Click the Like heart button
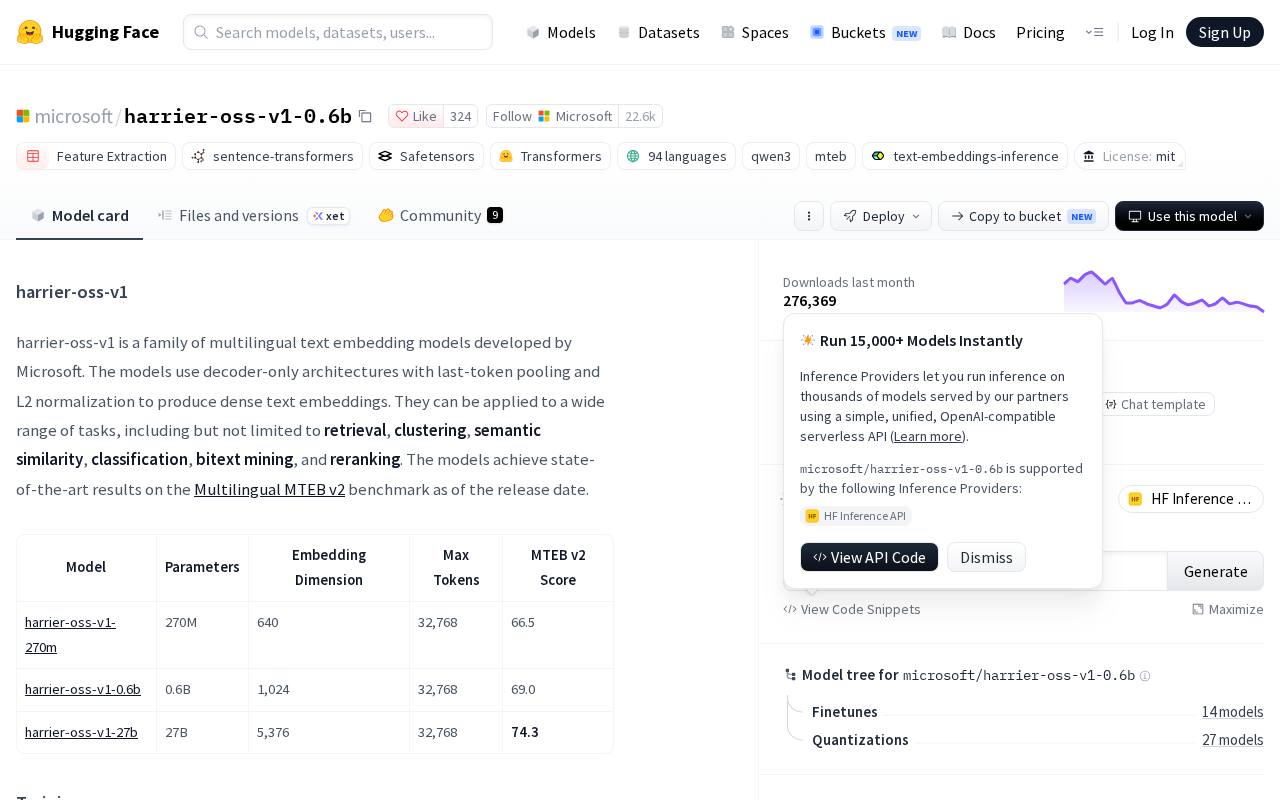 pyautogui.click(x=416, y=116)
